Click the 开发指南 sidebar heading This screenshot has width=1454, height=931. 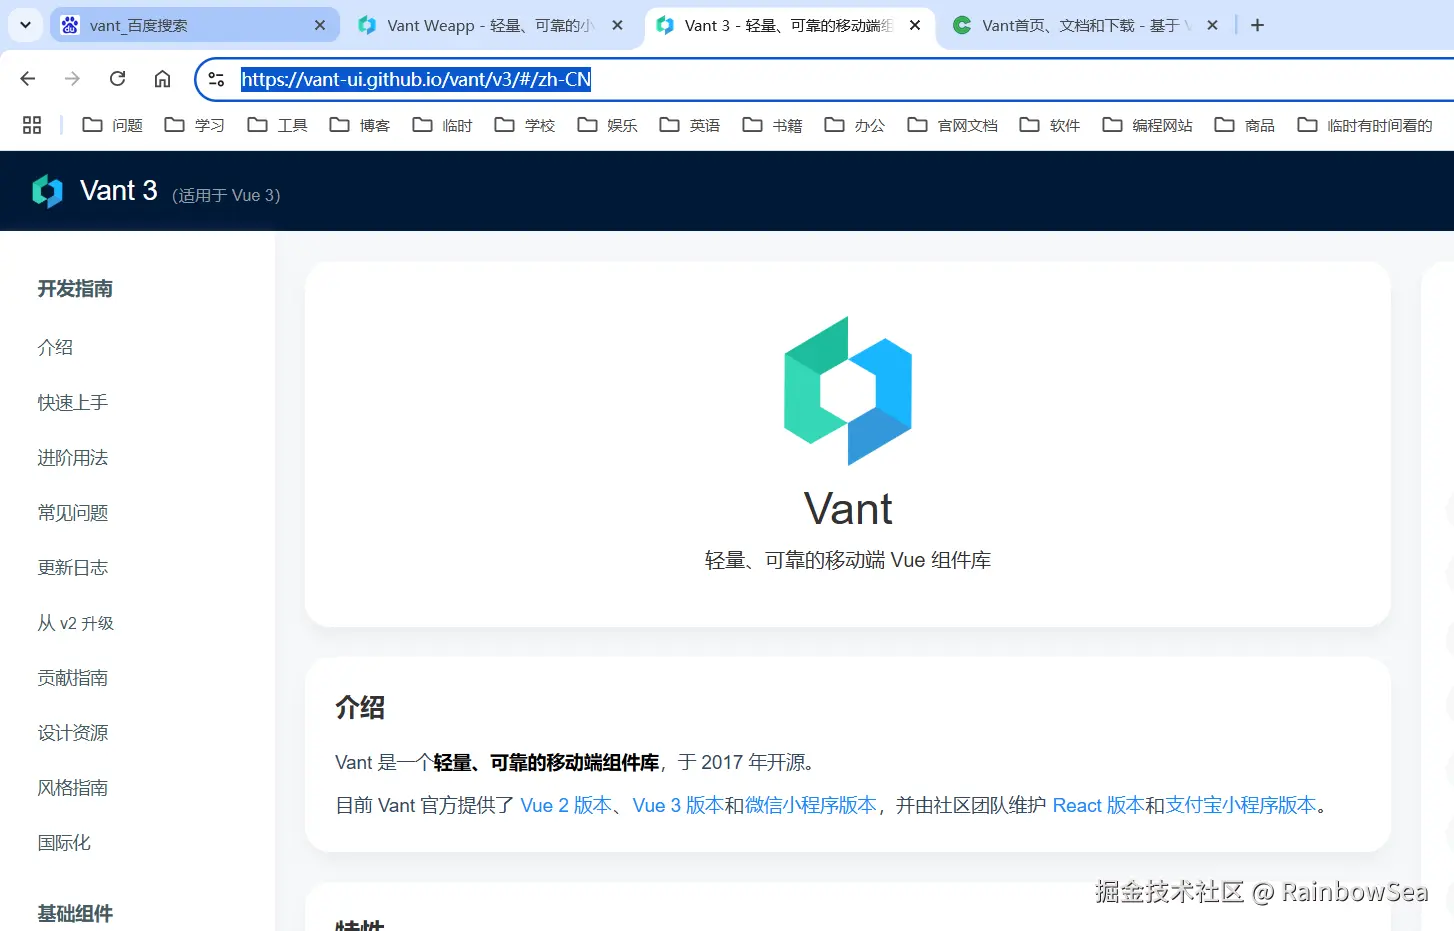pos(75,288)
